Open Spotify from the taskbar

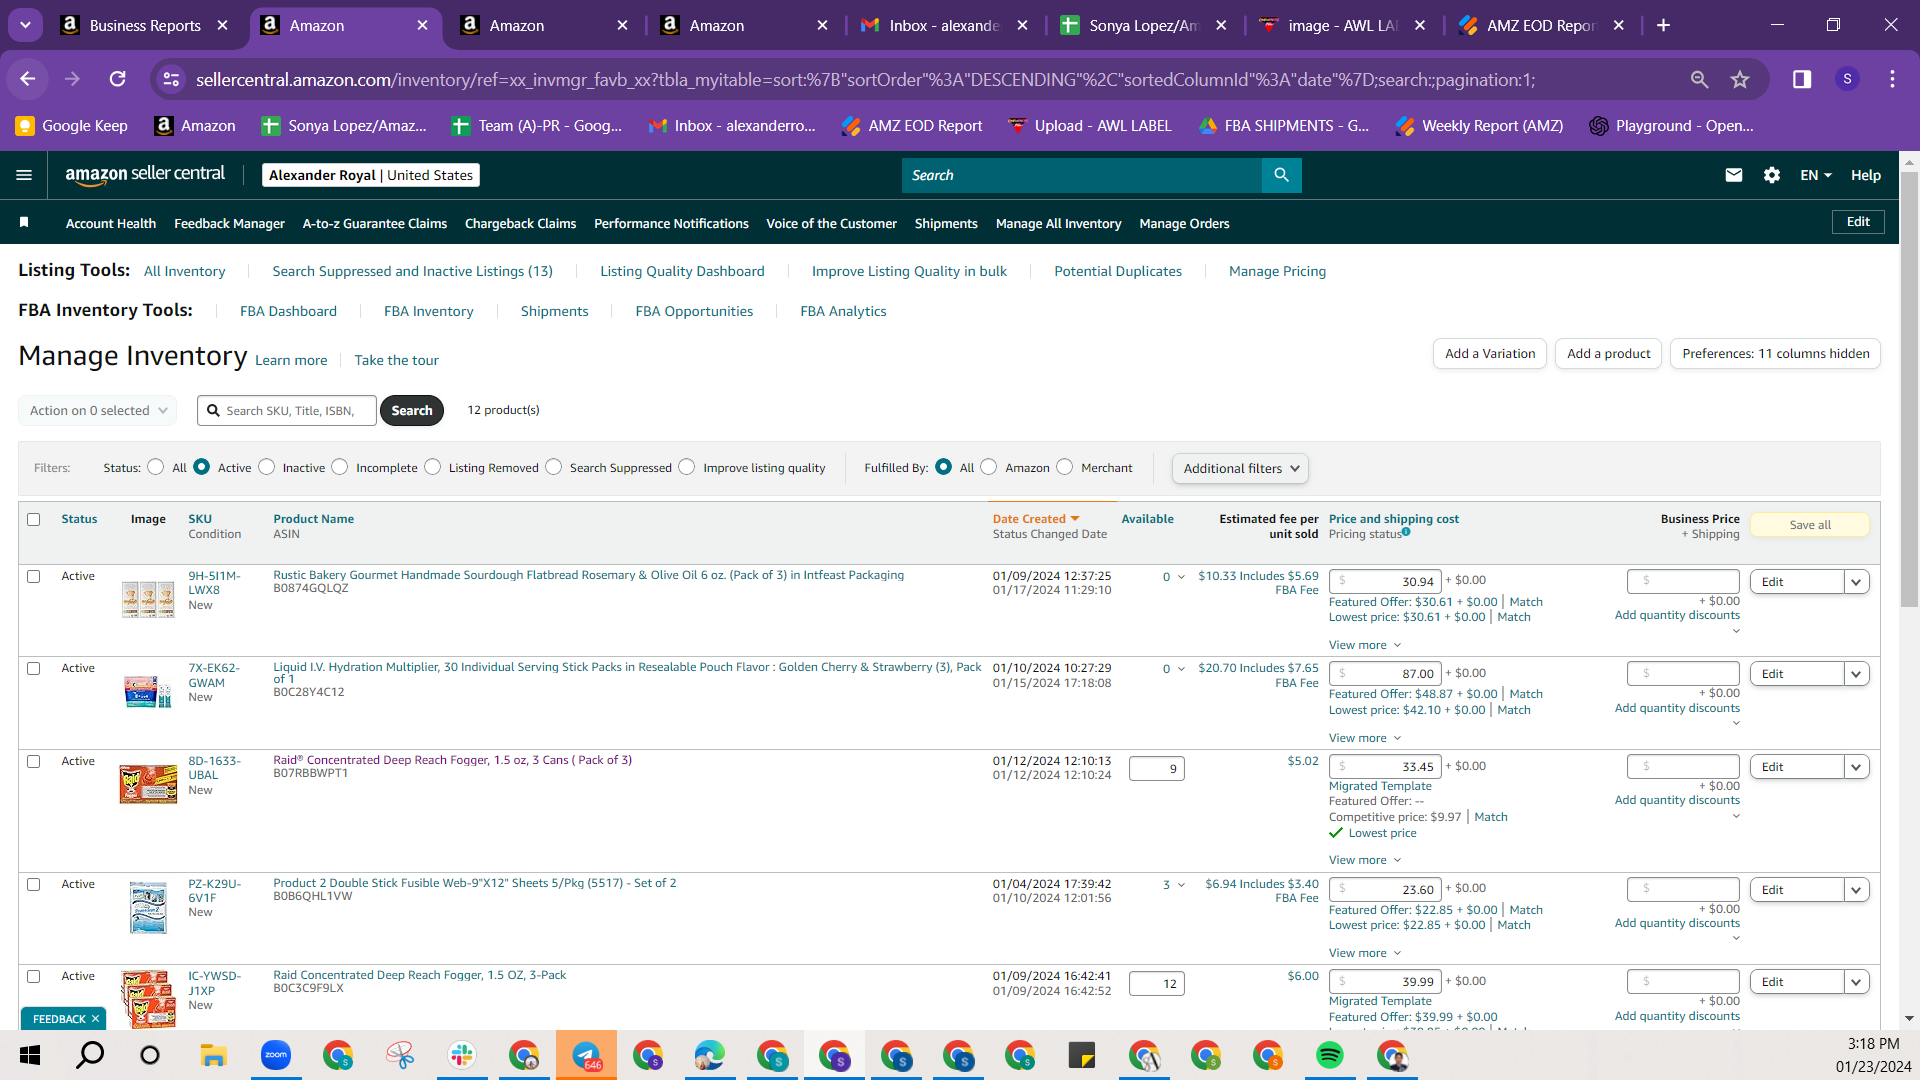tap(1330, 1055)
